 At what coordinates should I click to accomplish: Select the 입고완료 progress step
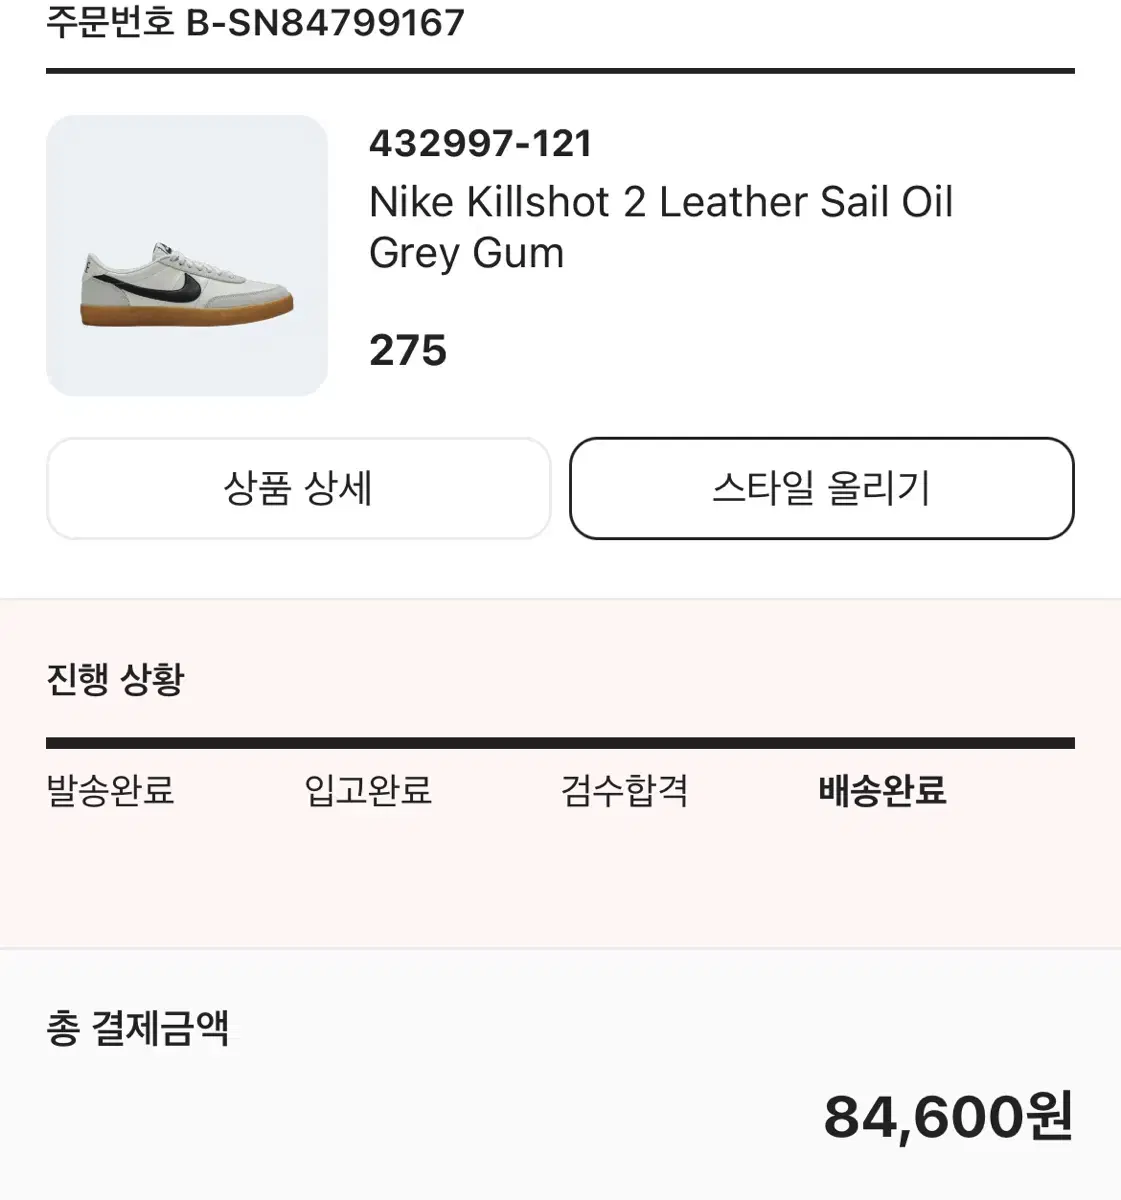pyautogui.click(x=368, y=790)
